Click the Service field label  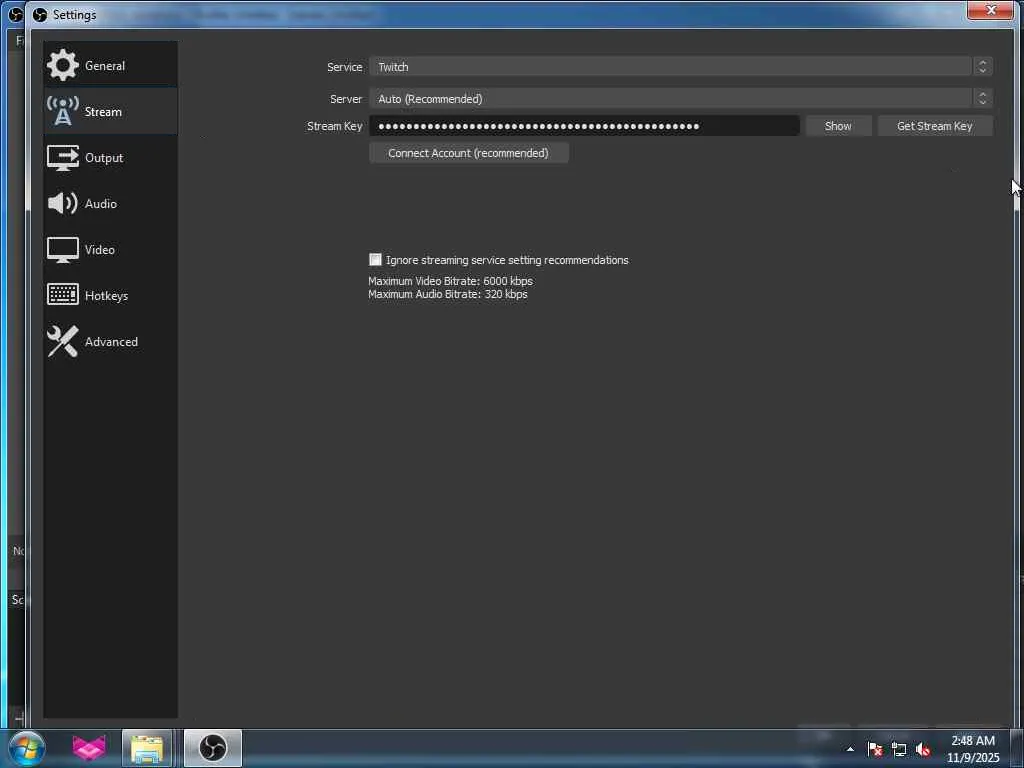(x=344, y=67)
